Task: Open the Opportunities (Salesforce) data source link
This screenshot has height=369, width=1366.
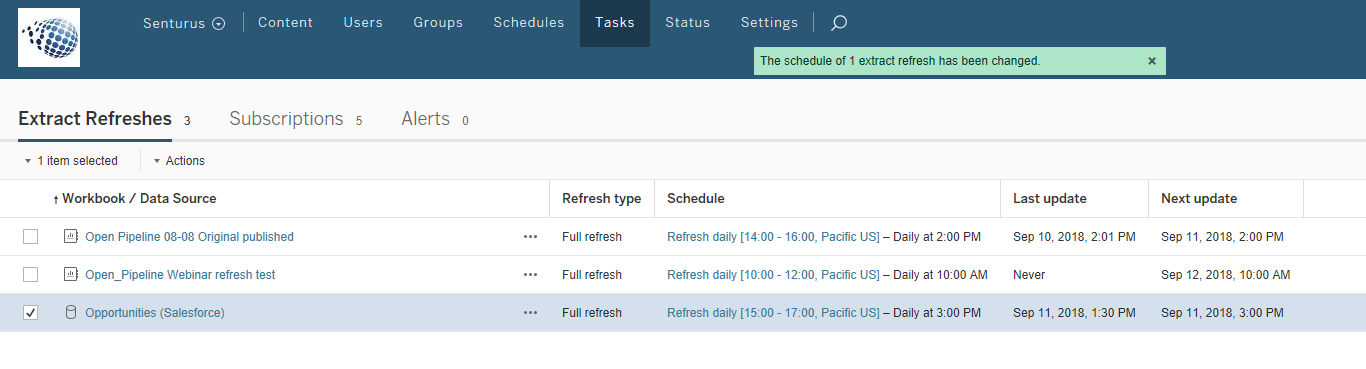Action: pyautogui.click(x=155, y=313)
